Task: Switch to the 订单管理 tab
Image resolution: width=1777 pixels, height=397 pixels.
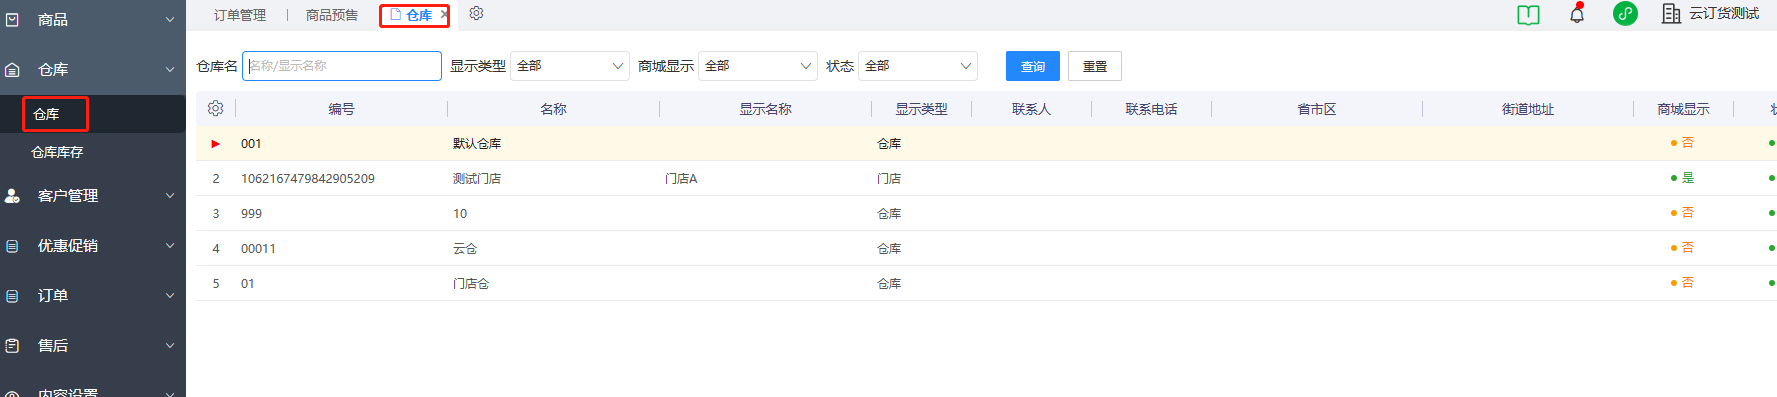Action: [240, 15]
